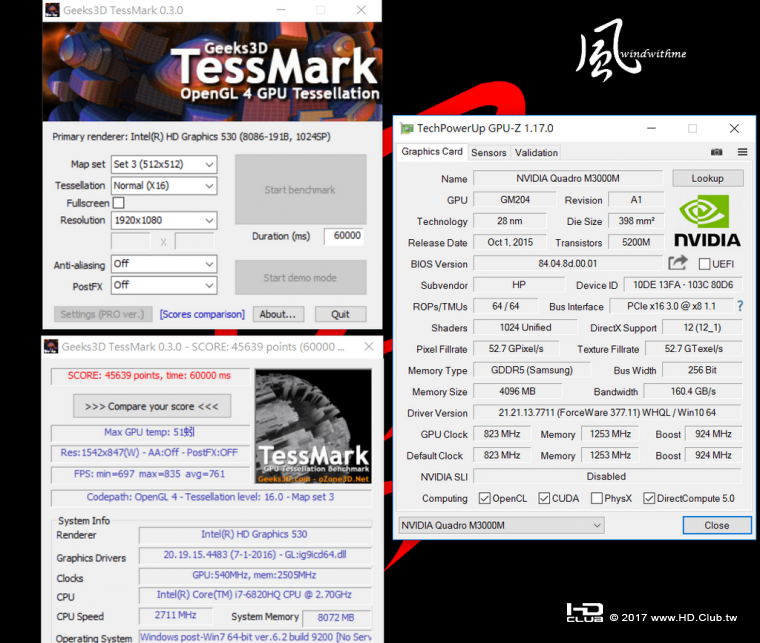
Task: Click the About... button in TessMark
Action: coord(278,314)
